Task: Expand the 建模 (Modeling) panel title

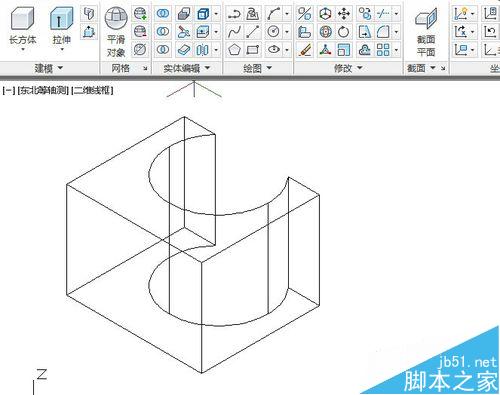Action: 49,68
